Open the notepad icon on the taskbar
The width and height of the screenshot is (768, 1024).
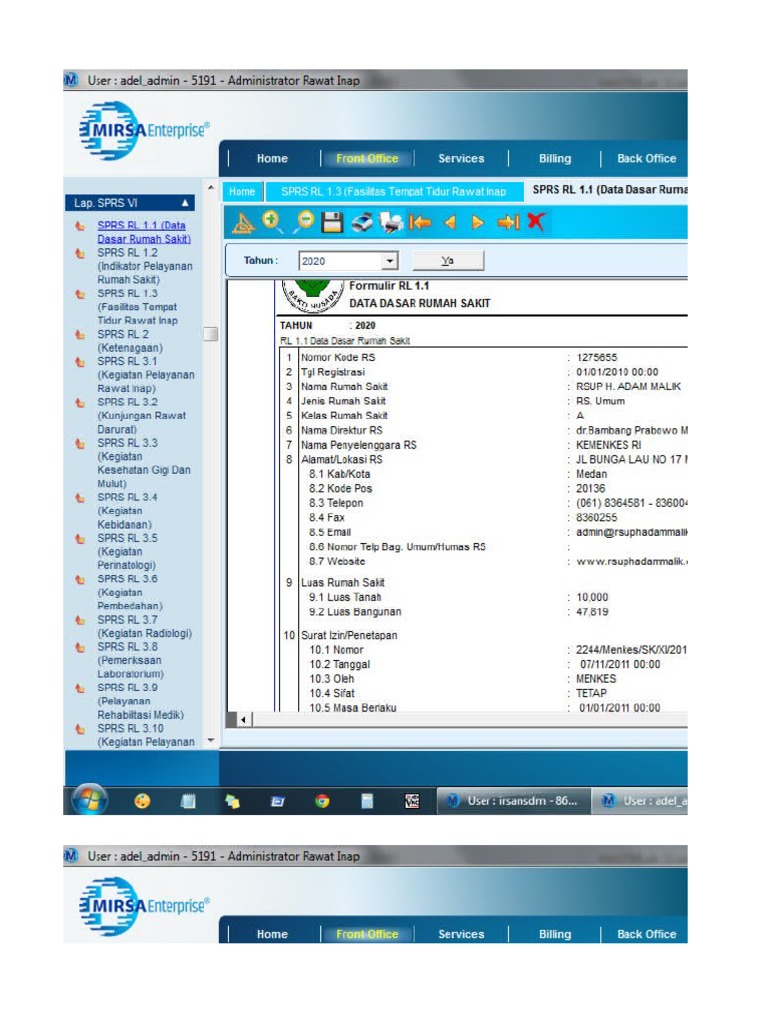point(188,801)
